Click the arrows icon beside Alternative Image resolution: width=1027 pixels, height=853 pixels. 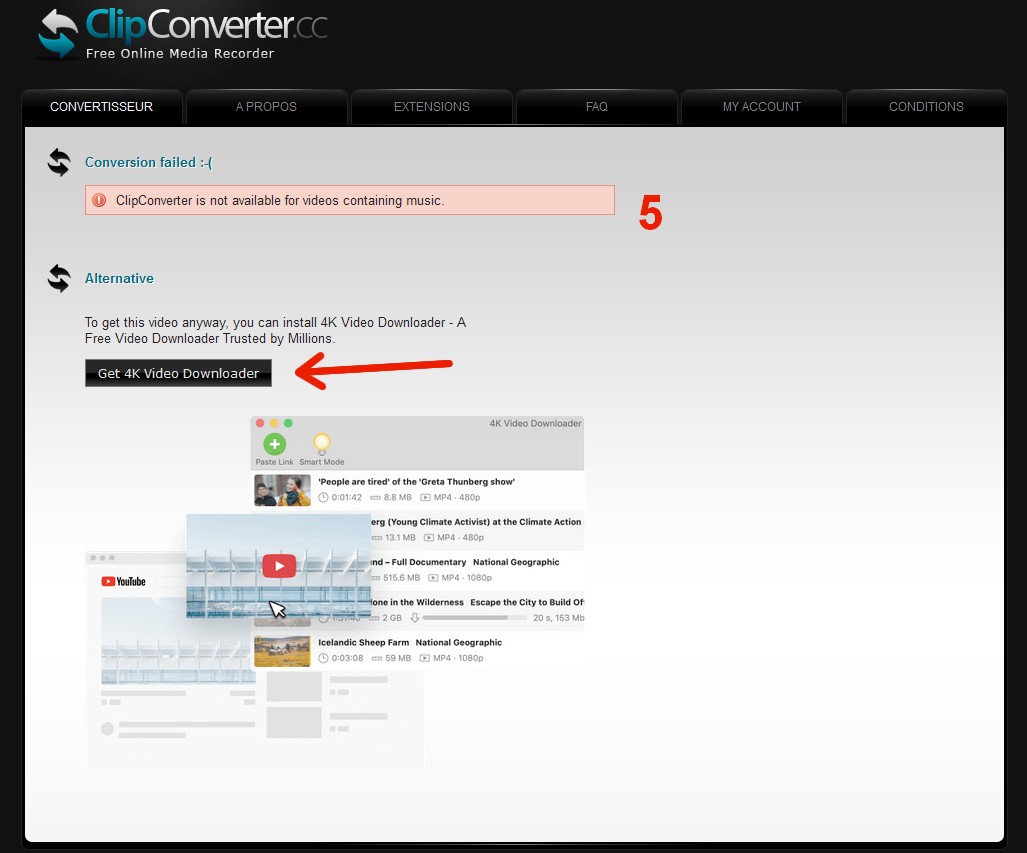59,278
